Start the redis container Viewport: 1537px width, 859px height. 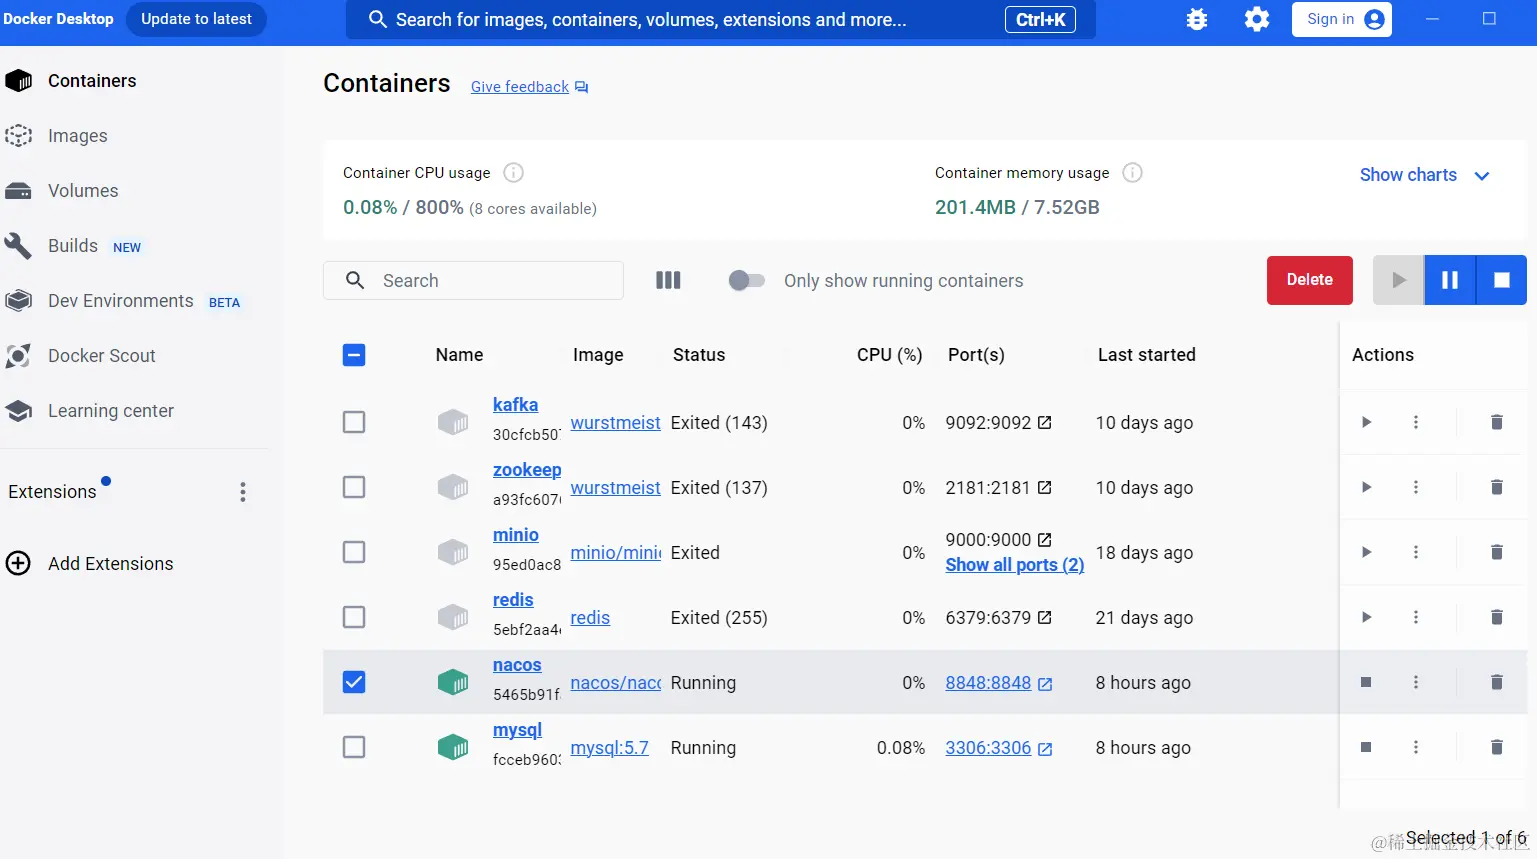[1366, 617]
